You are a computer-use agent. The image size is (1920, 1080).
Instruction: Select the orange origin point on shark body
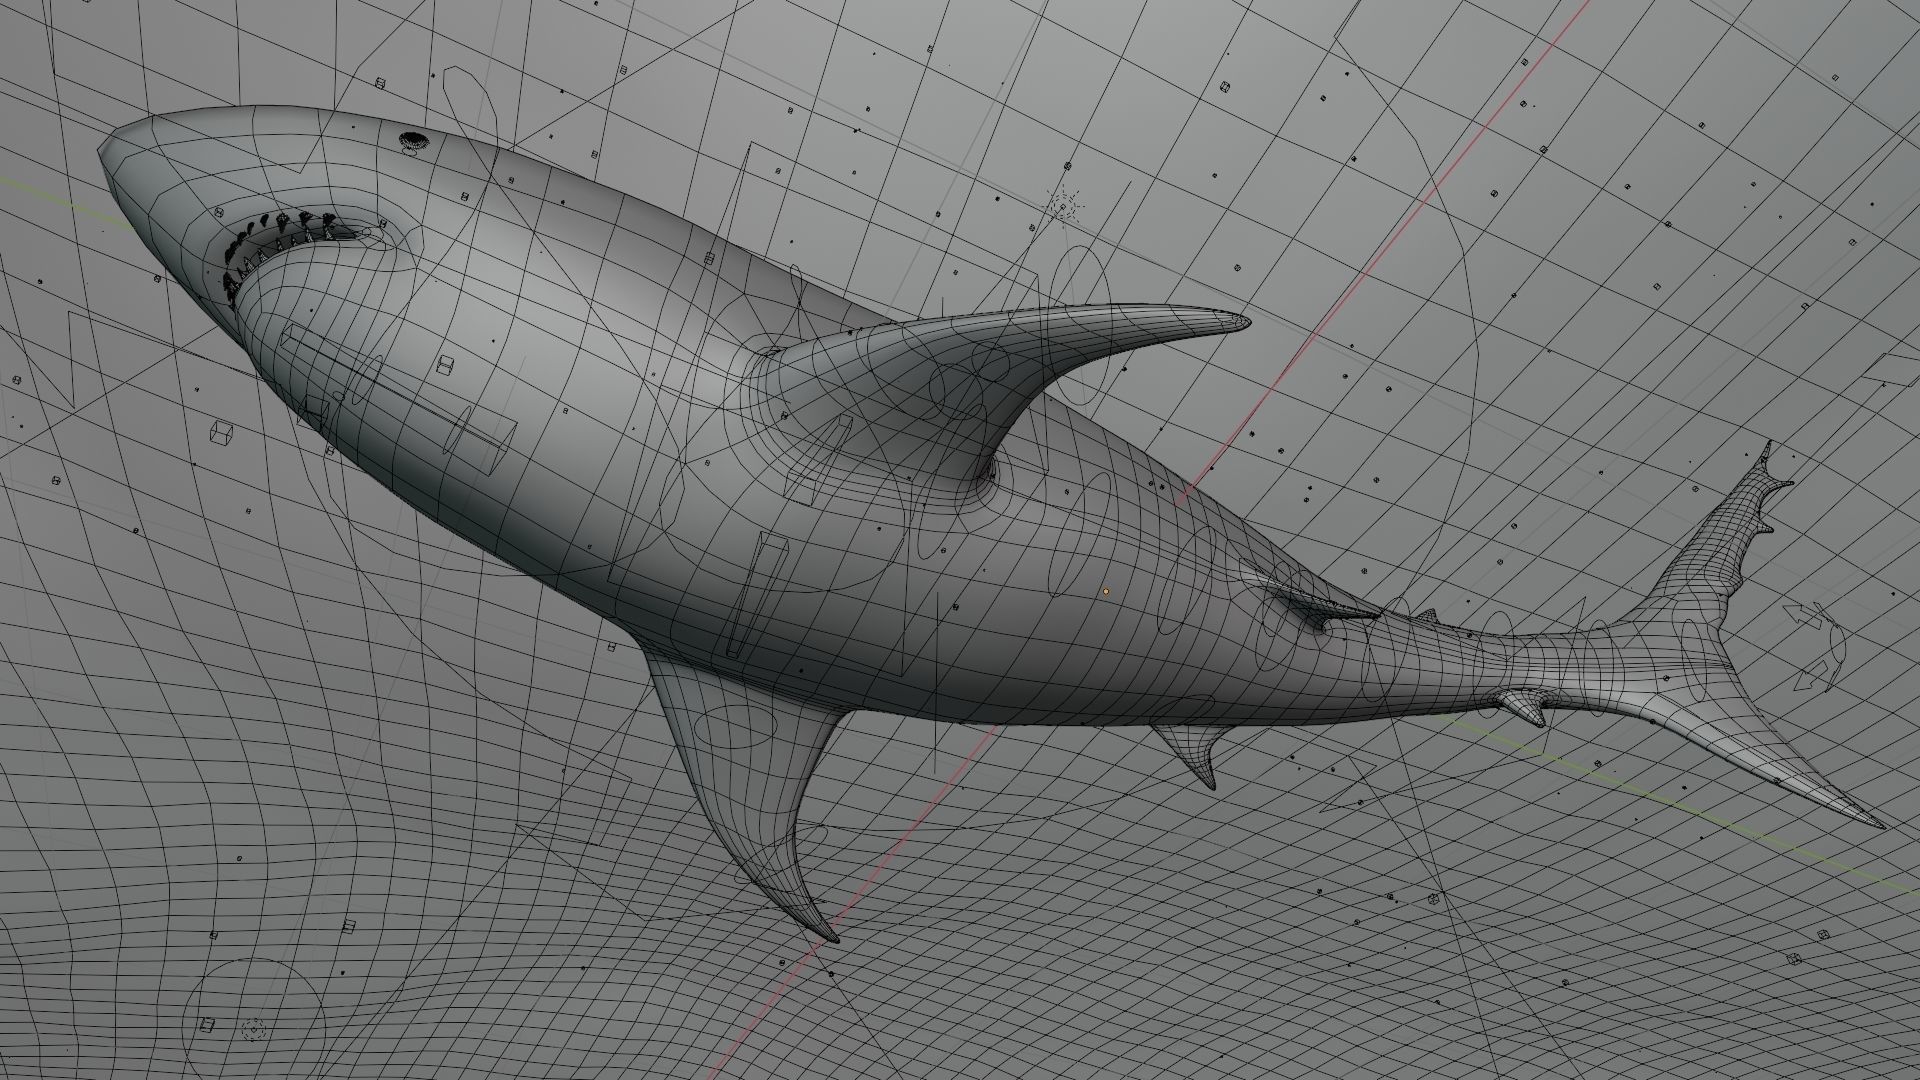click(1106, 592)
